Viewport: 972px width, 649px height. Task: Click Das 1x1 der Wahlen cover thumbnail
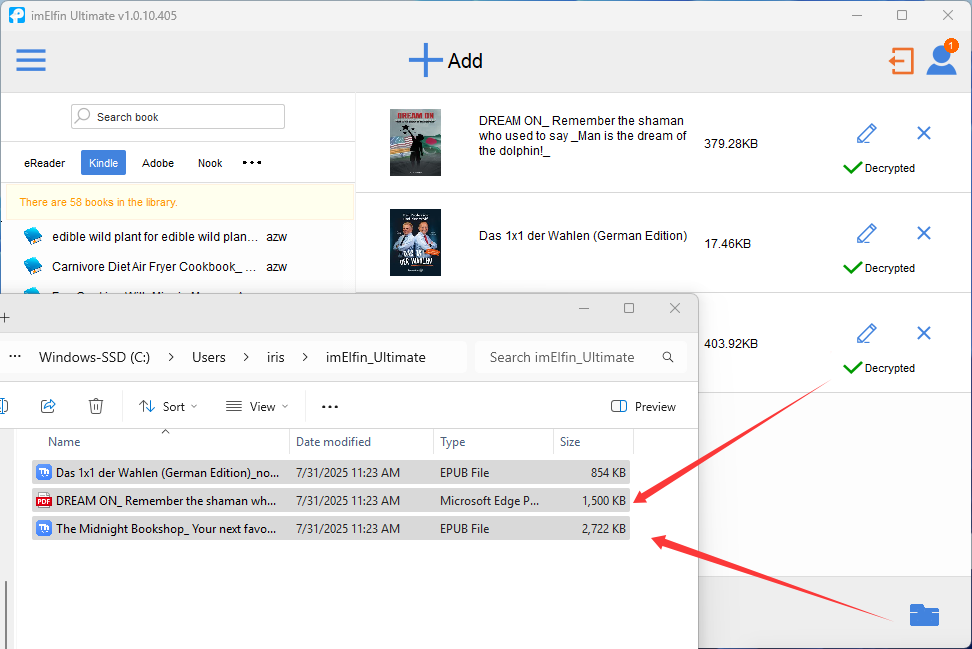[415, 242]
